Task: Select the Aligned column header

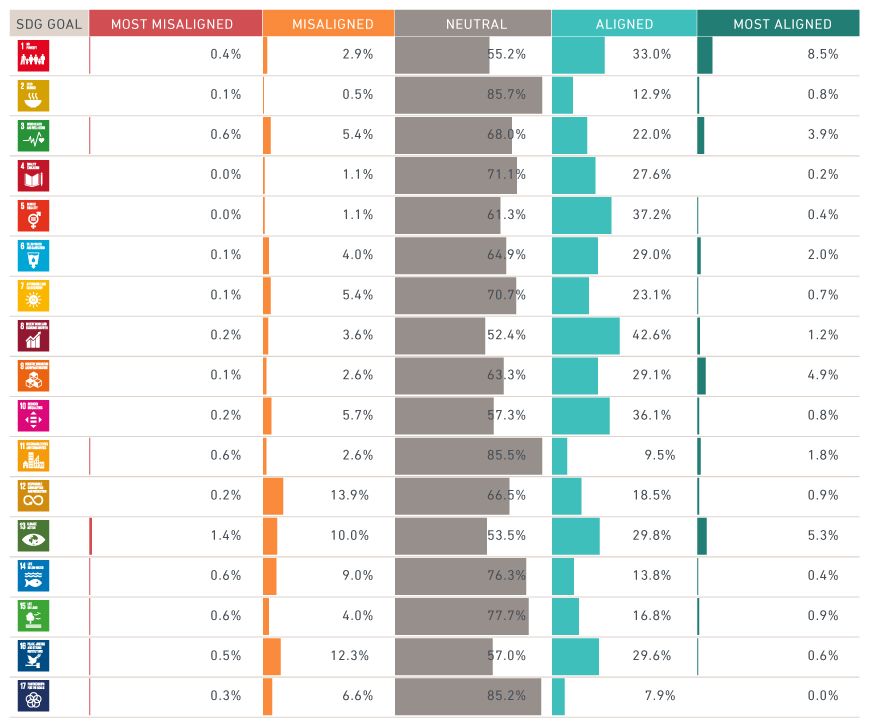Action: coord(623,23)
